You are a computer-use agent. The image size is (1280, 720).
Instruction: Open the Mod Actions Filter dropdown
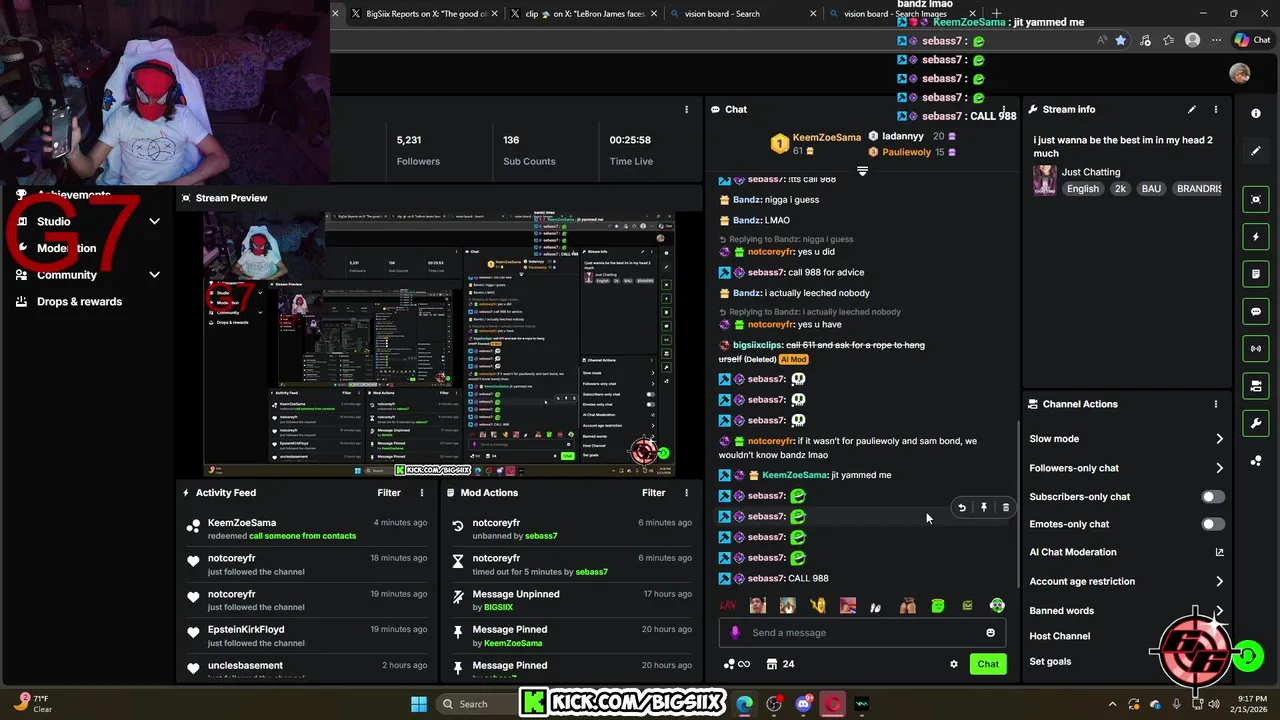(653, 493)
